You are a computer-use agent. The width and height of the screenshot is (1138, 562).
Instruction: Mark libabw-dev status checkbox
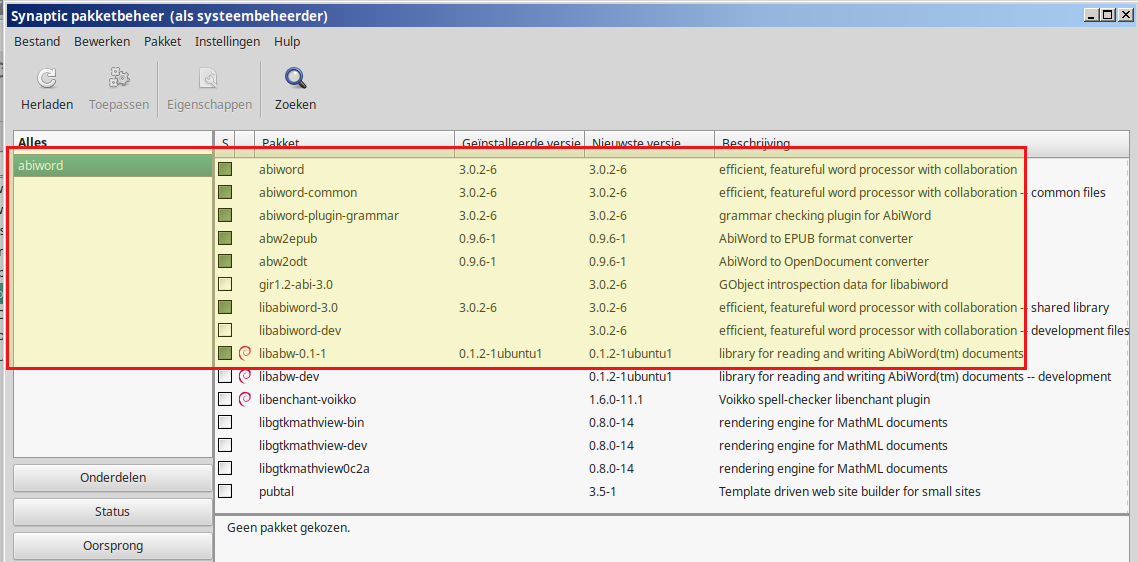pos(225,376)
